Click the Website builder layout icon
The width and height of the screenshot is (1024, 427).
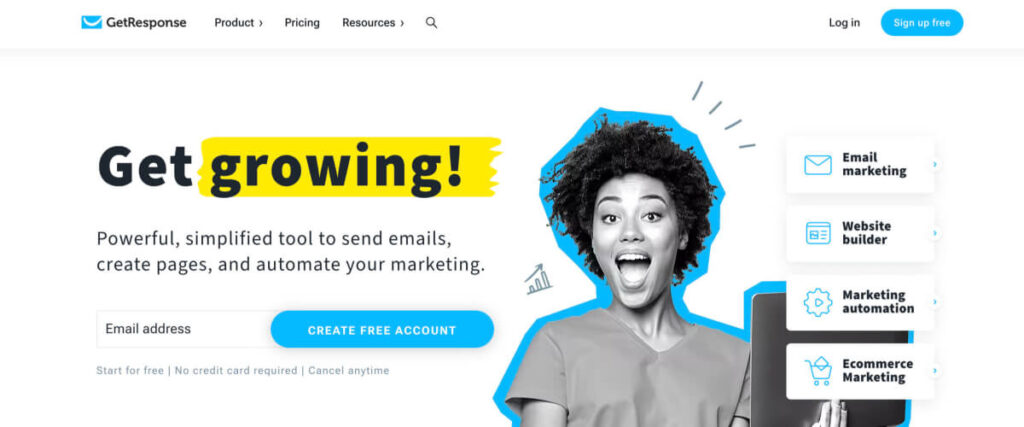pos(818,233)
